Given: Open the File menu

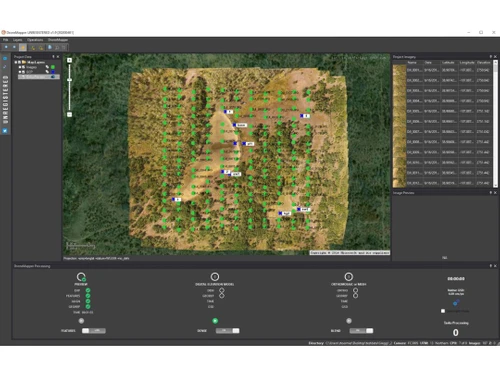Looking at the screenshot, I should click(x=6, y=40).
